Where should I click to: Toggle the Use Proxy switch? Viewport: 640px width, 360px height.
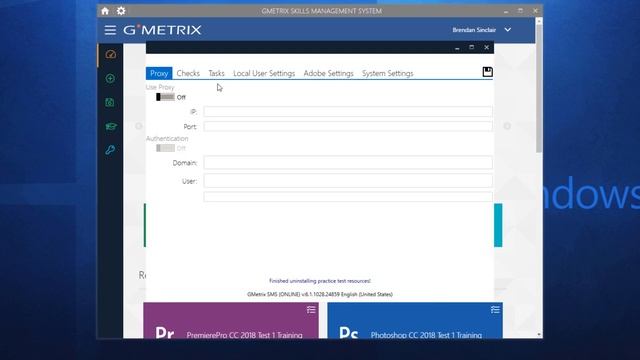click(165, 97)
